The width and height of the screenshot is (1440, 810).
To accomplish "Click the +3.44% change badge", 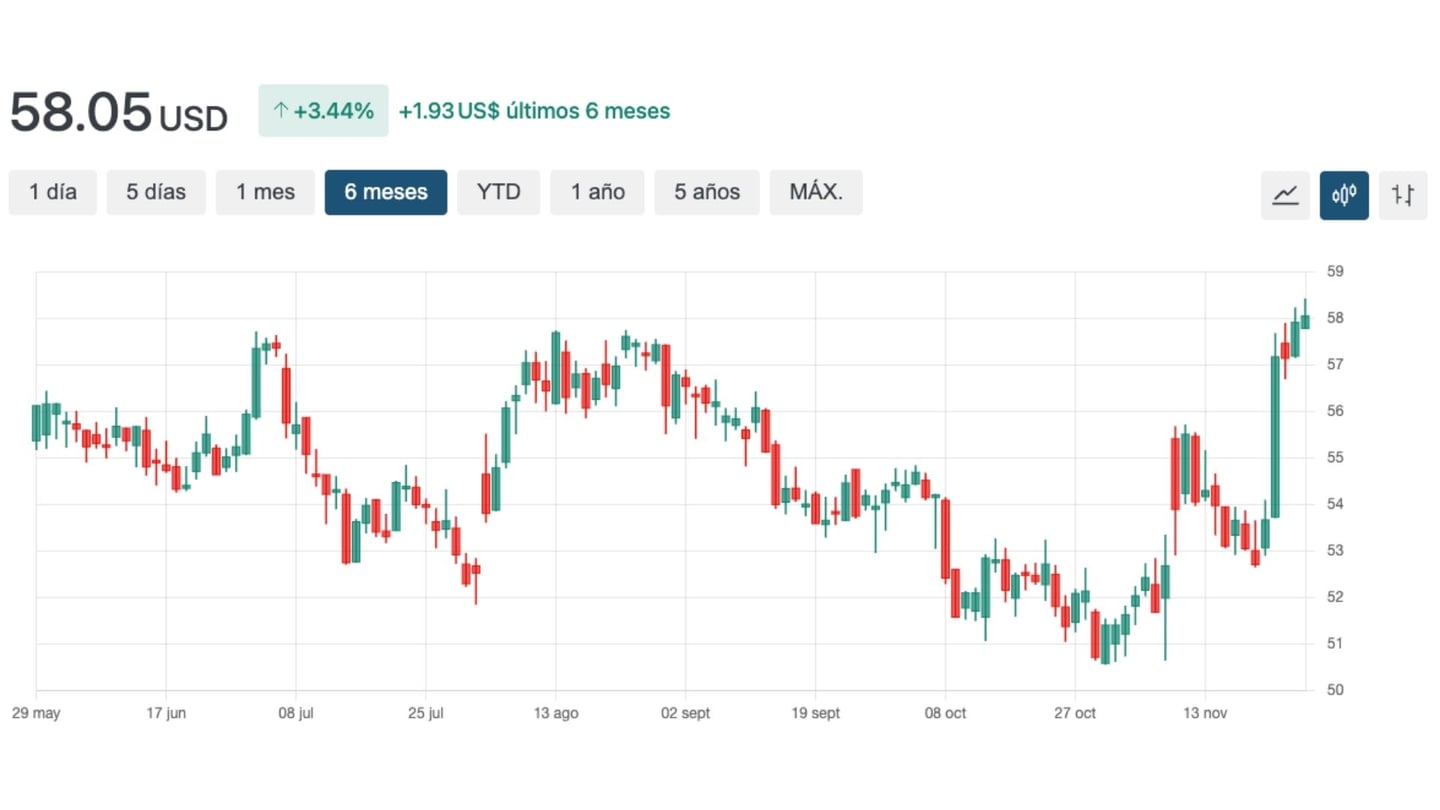I will tap(323, 111).
